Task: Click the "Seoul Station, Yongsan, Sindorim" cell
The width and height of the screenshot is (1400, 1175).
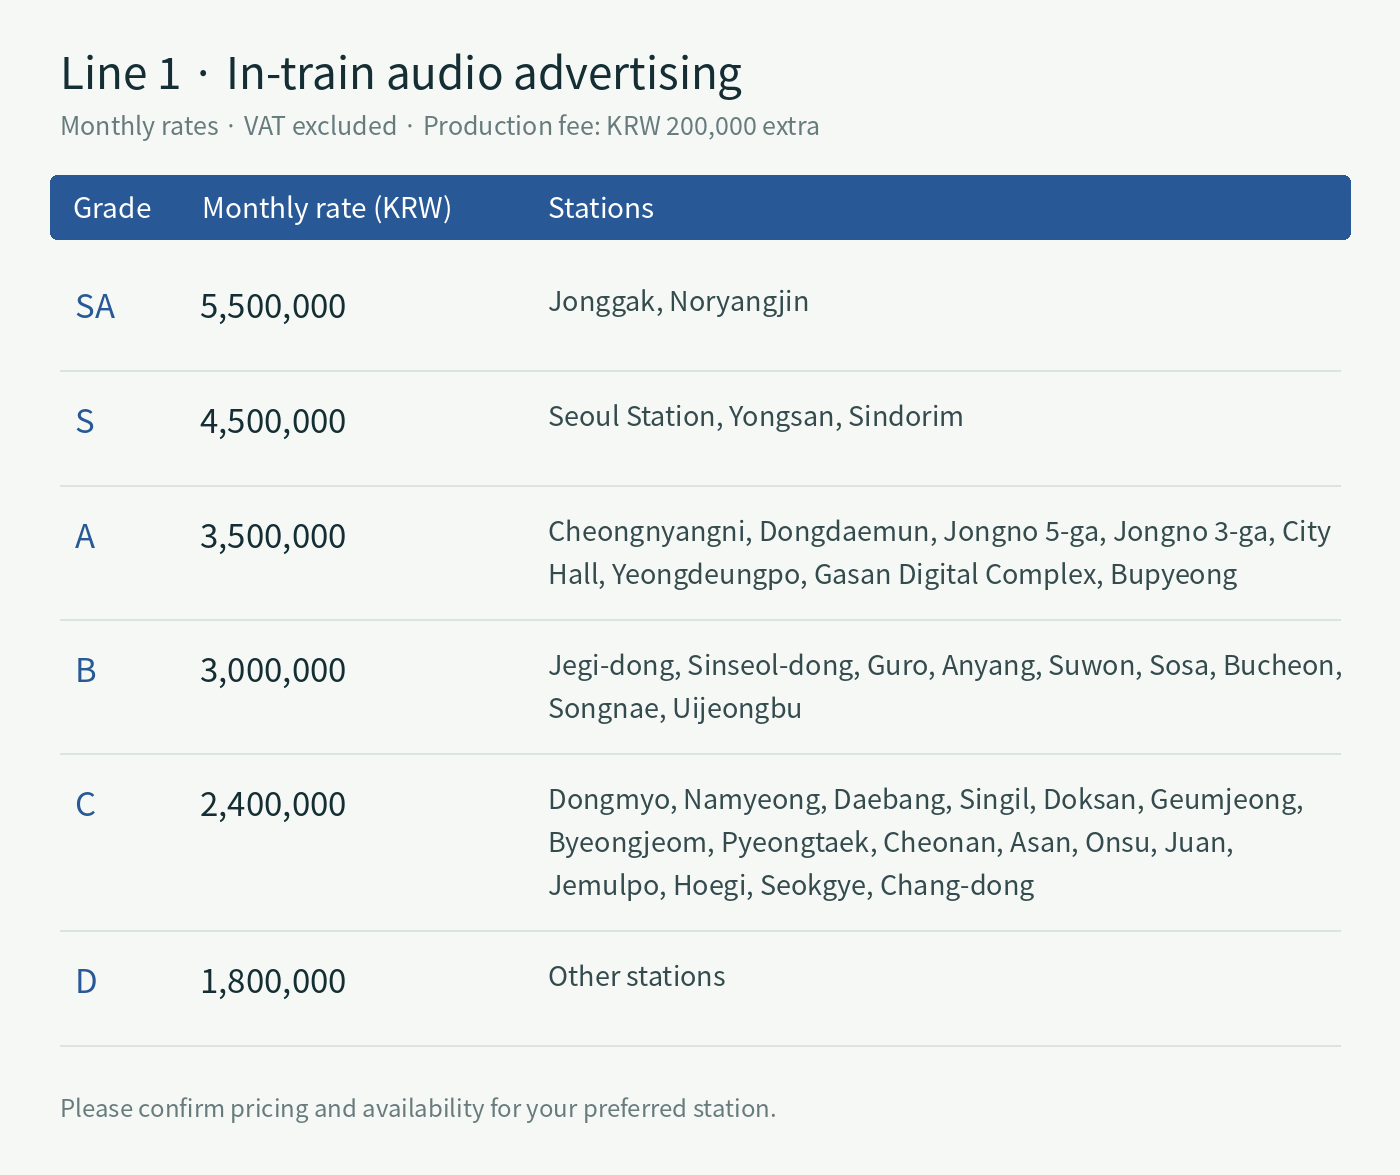Action: (756, 416)
